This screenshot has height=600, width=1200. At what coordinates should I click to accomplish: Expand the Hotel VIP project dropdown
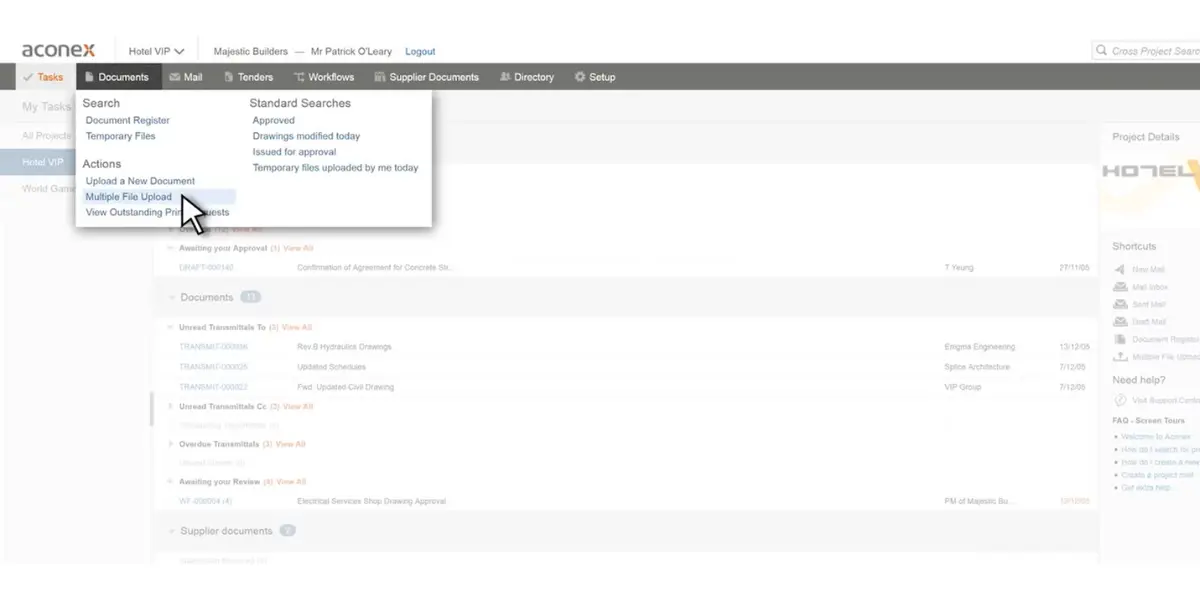[156, 51]
